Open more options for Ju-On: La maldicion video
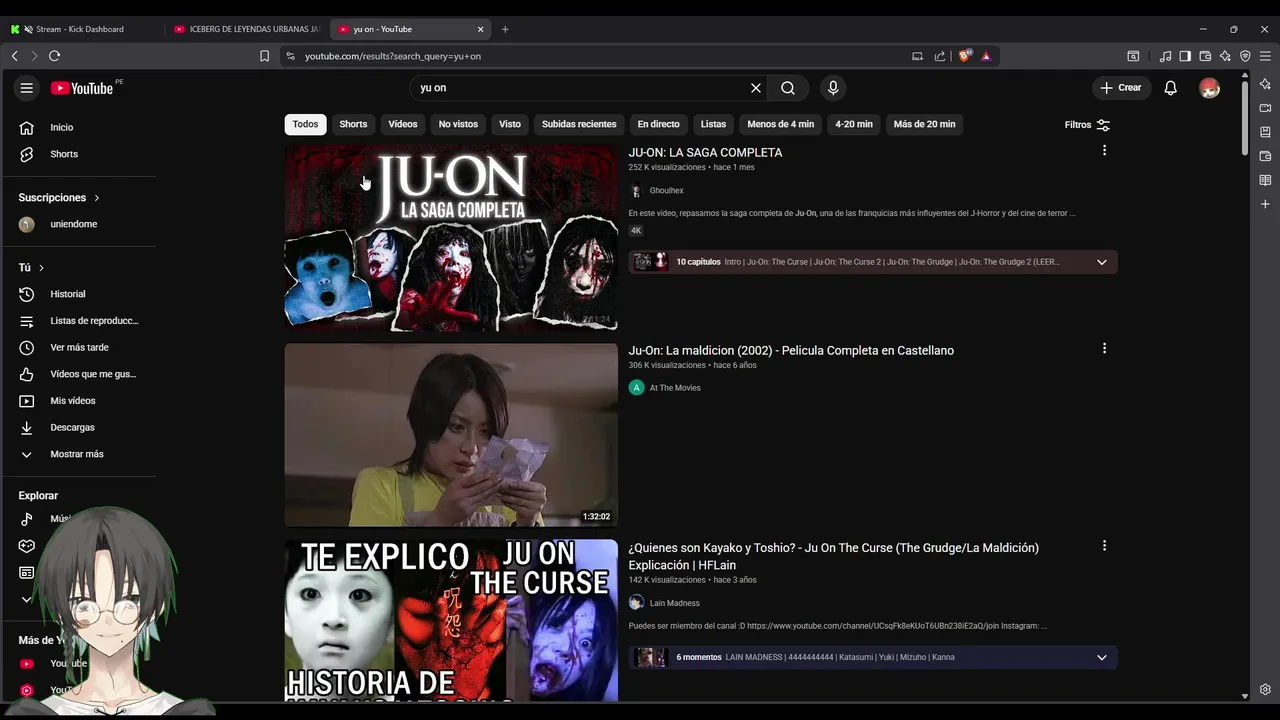The image size is (1280, 720). pos(1104,348)
